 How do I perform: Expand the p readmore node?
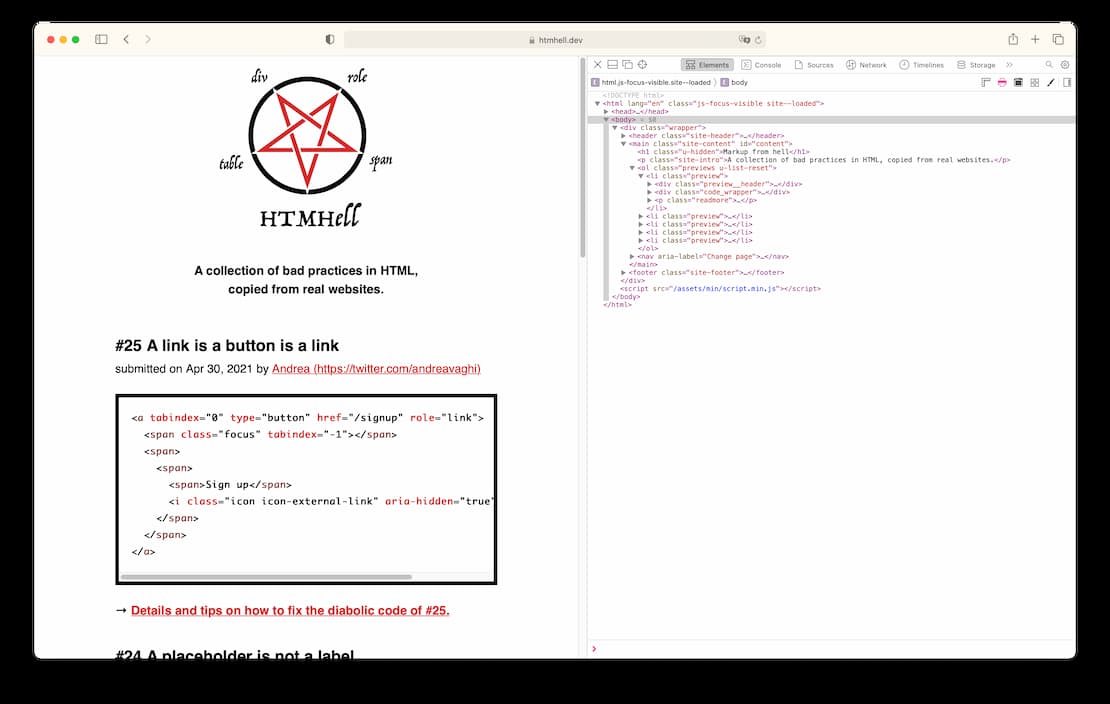(x=649, y=200)
